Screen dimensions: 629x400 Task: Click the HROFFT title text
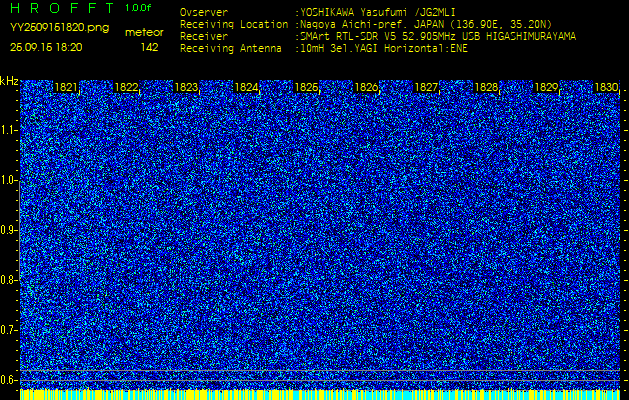(62, 7)
